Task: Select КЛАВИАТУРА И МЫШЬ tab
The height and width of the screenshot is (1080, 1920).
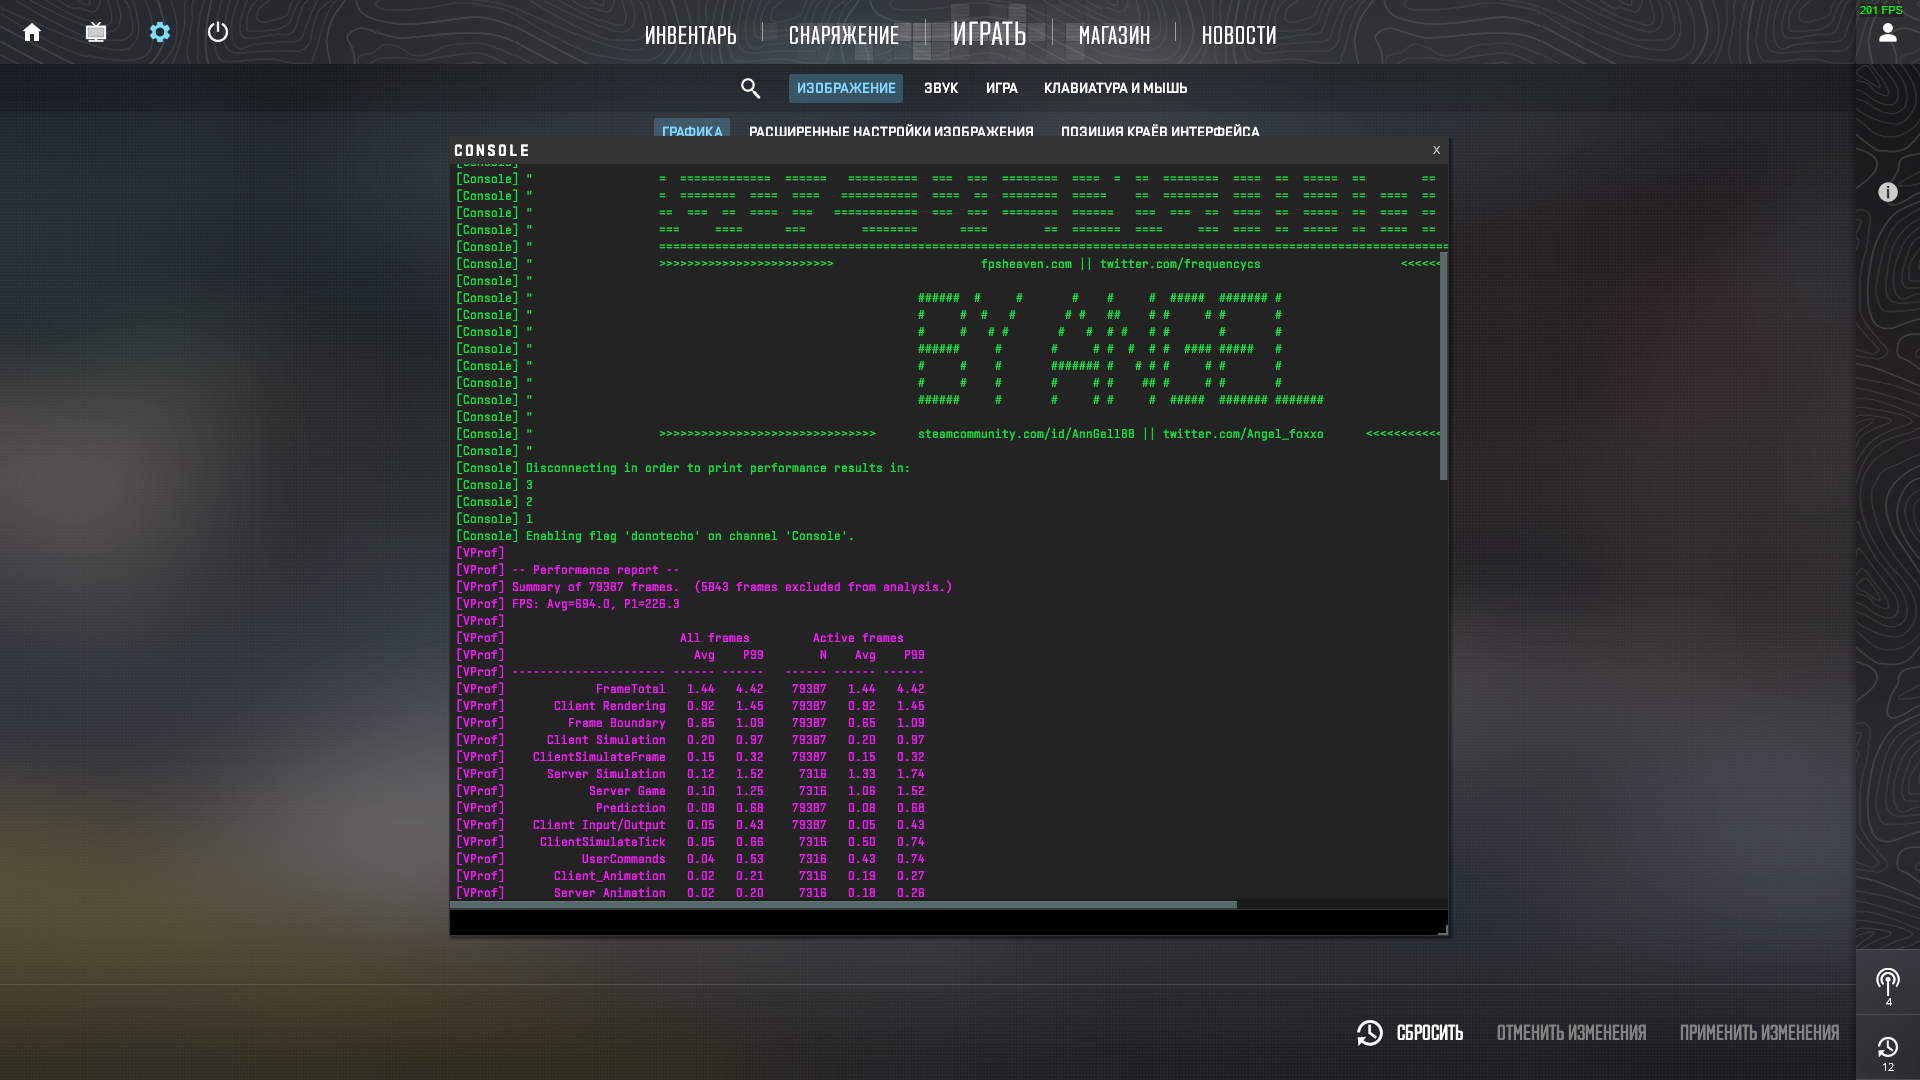Action: (1115, 89)
